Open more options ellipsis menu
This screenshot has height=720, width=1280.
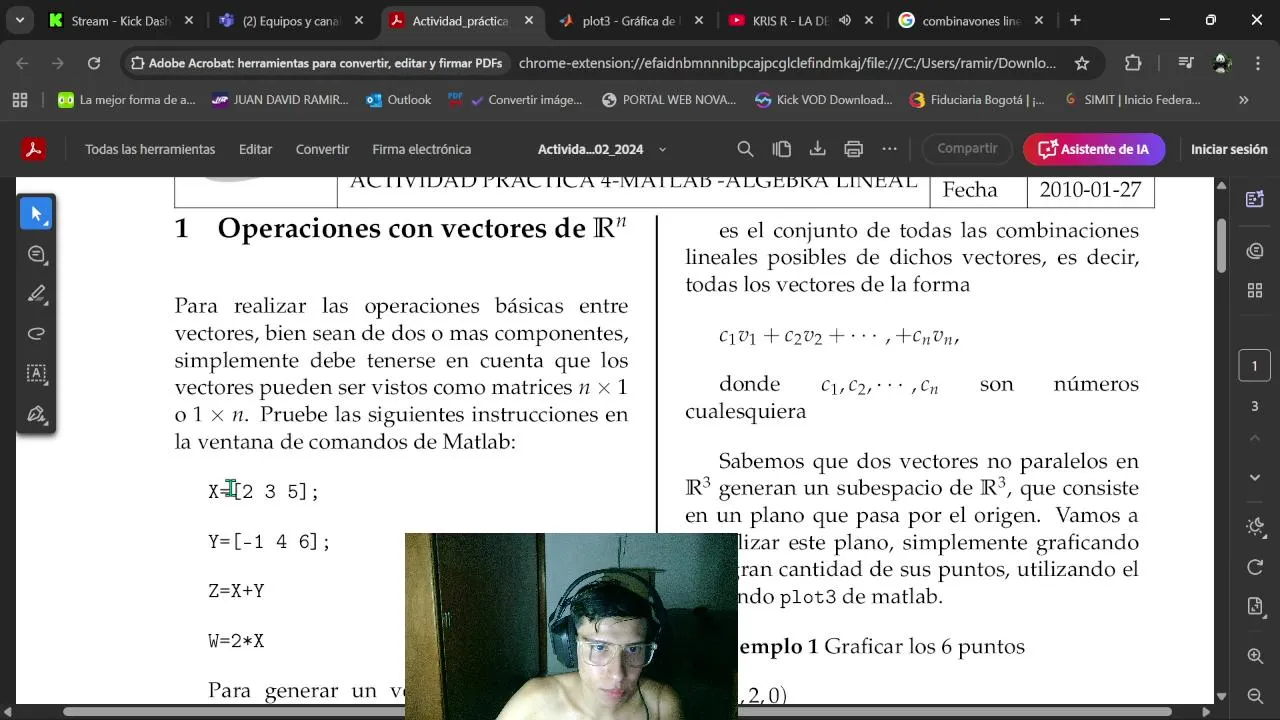pos(889,149)
